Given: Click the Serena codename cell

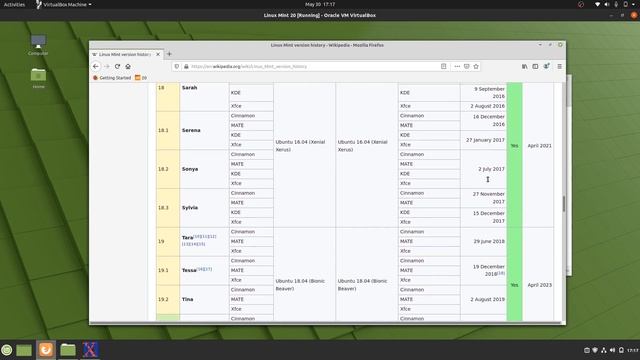Looking at the screenshot, I should tap(204, 130).
